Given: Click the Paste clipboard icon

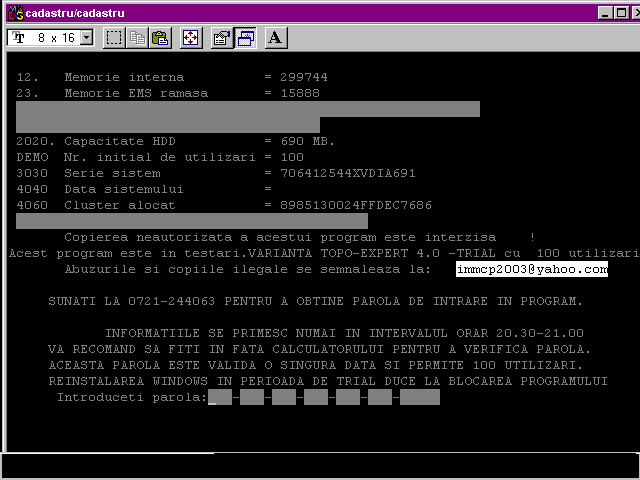Looking at the screenshot, I should point(159,38).
